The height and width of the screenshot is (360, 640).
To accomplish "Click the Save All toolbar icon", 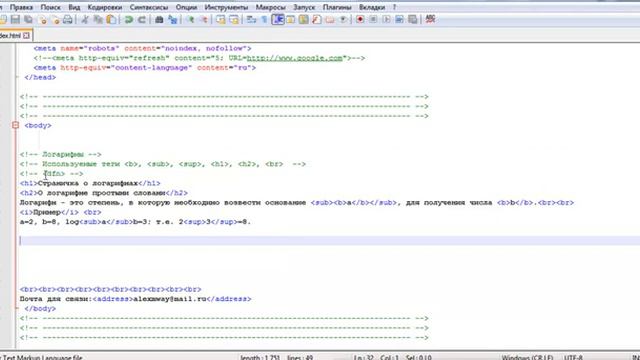I will (x=28, y=19).
